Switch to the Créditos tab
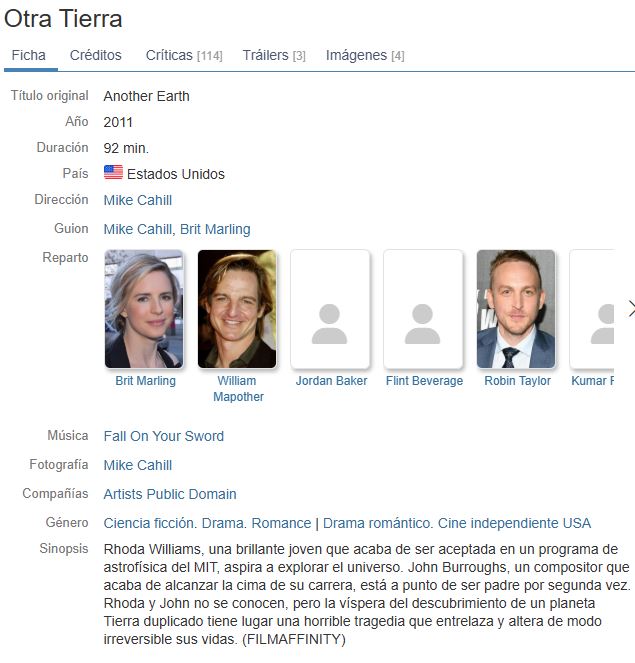The height and width of the screenshot is (663, 635). 96,55
